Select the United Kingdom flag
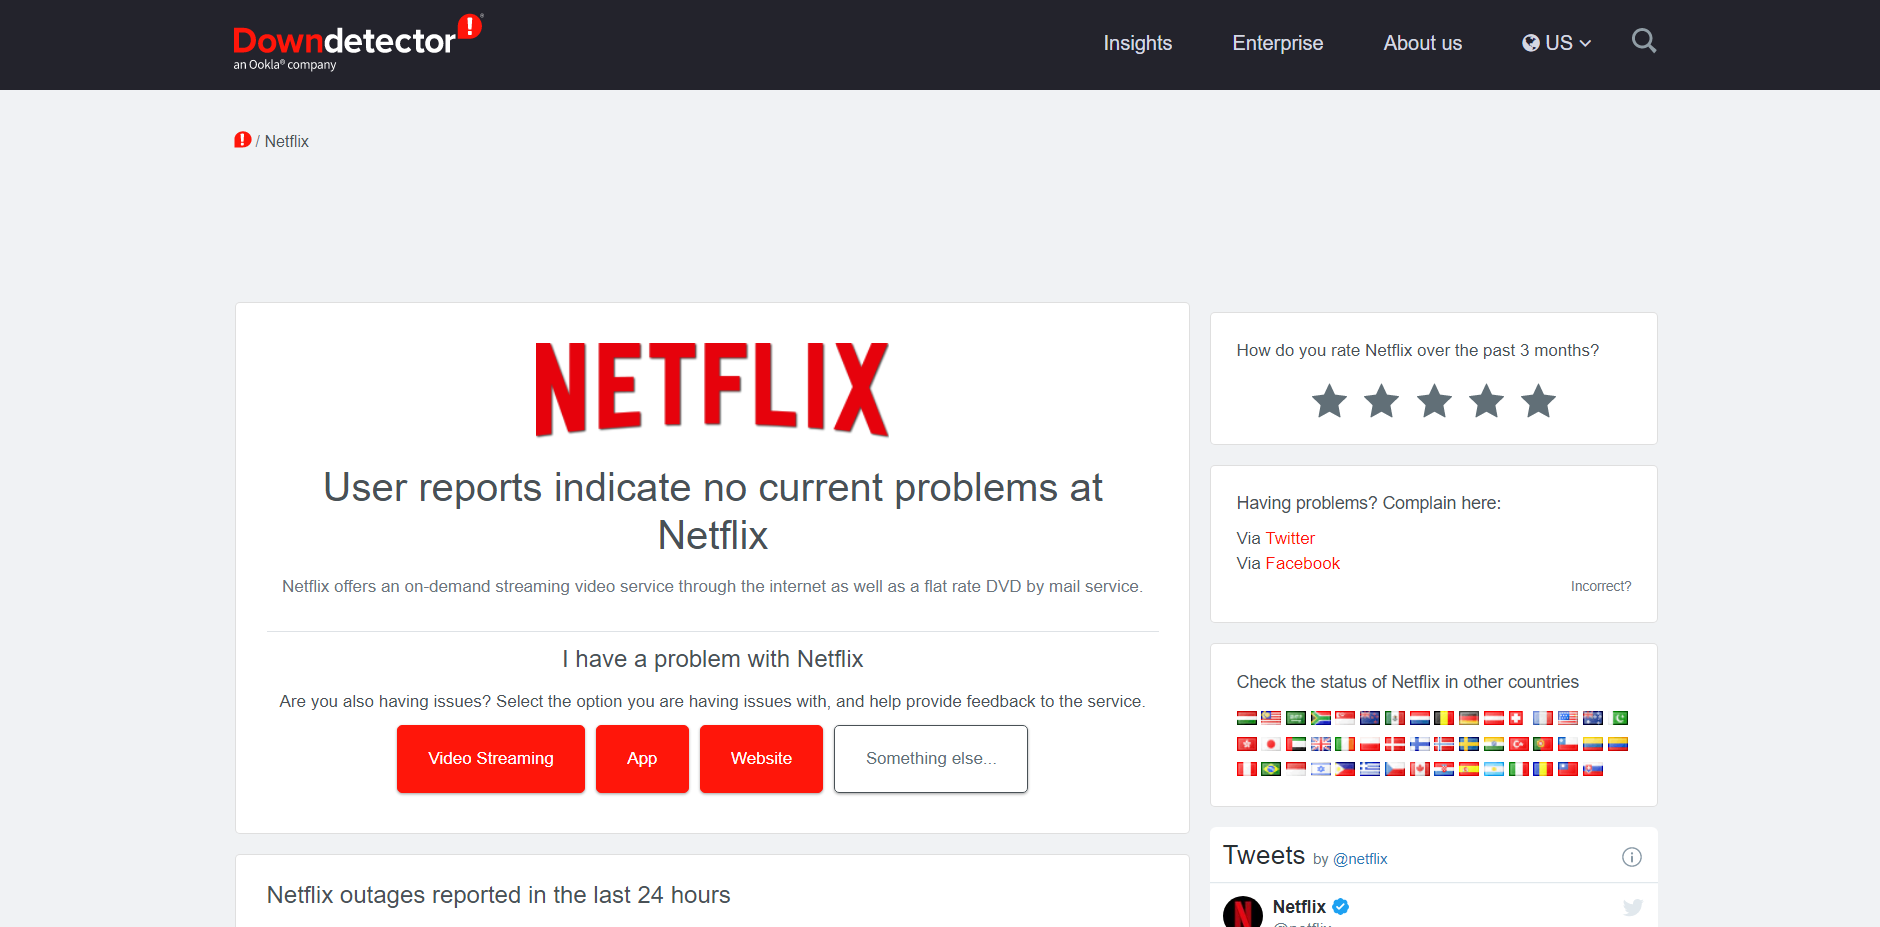This screenshot has height=927, width=1880. tap(1321, 744)
